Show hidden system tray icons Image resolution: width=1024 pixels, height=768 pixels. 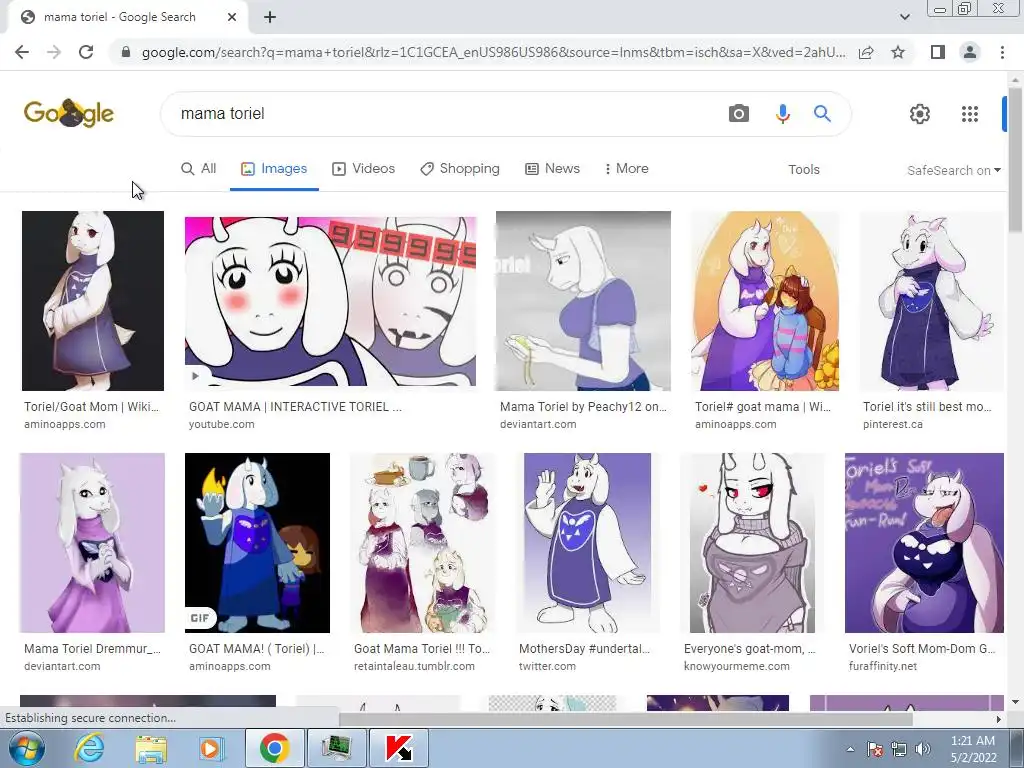850,749
